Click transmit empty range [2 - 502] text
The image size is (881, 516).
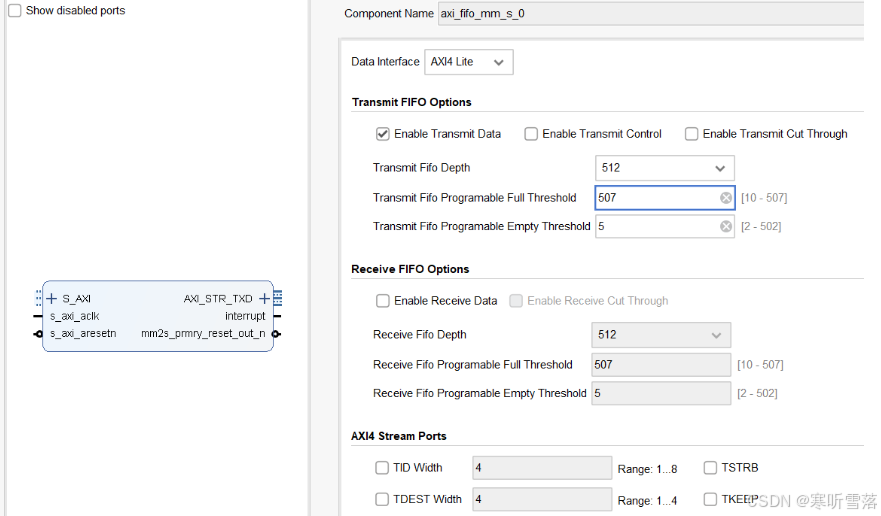[x=761, y=227]
